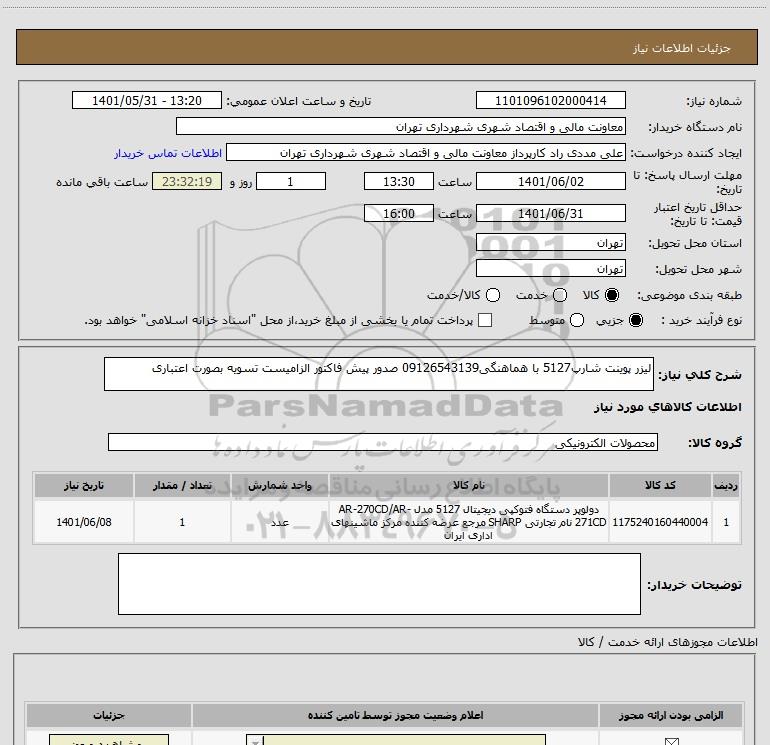This screenshot has height=745, width=770.
Task: Click the request creator field
Action: coord(426,152)
